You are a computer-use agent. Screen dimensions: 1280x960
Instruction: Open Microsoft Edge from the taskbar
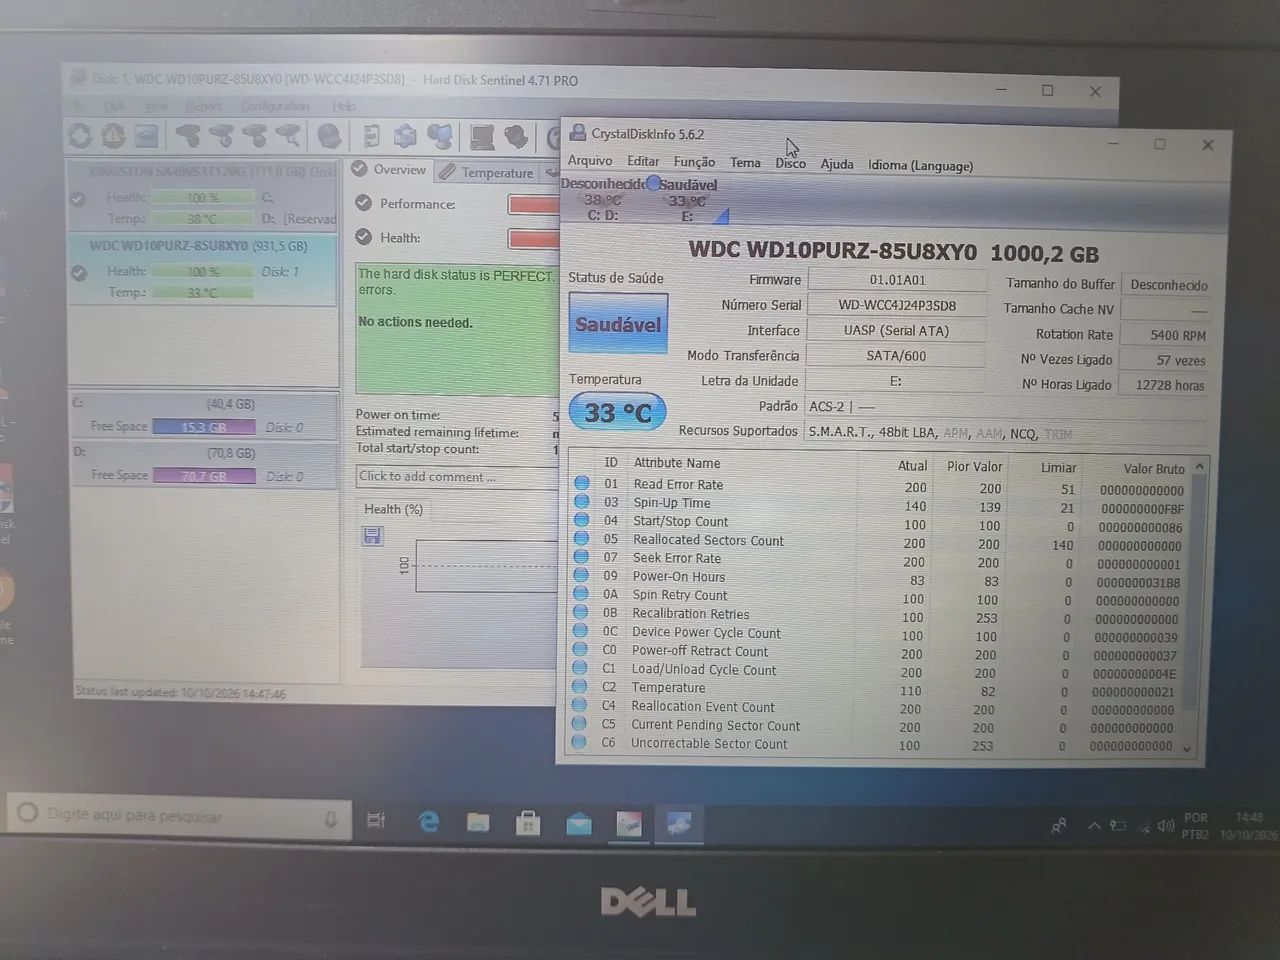[x=429, y=822]
